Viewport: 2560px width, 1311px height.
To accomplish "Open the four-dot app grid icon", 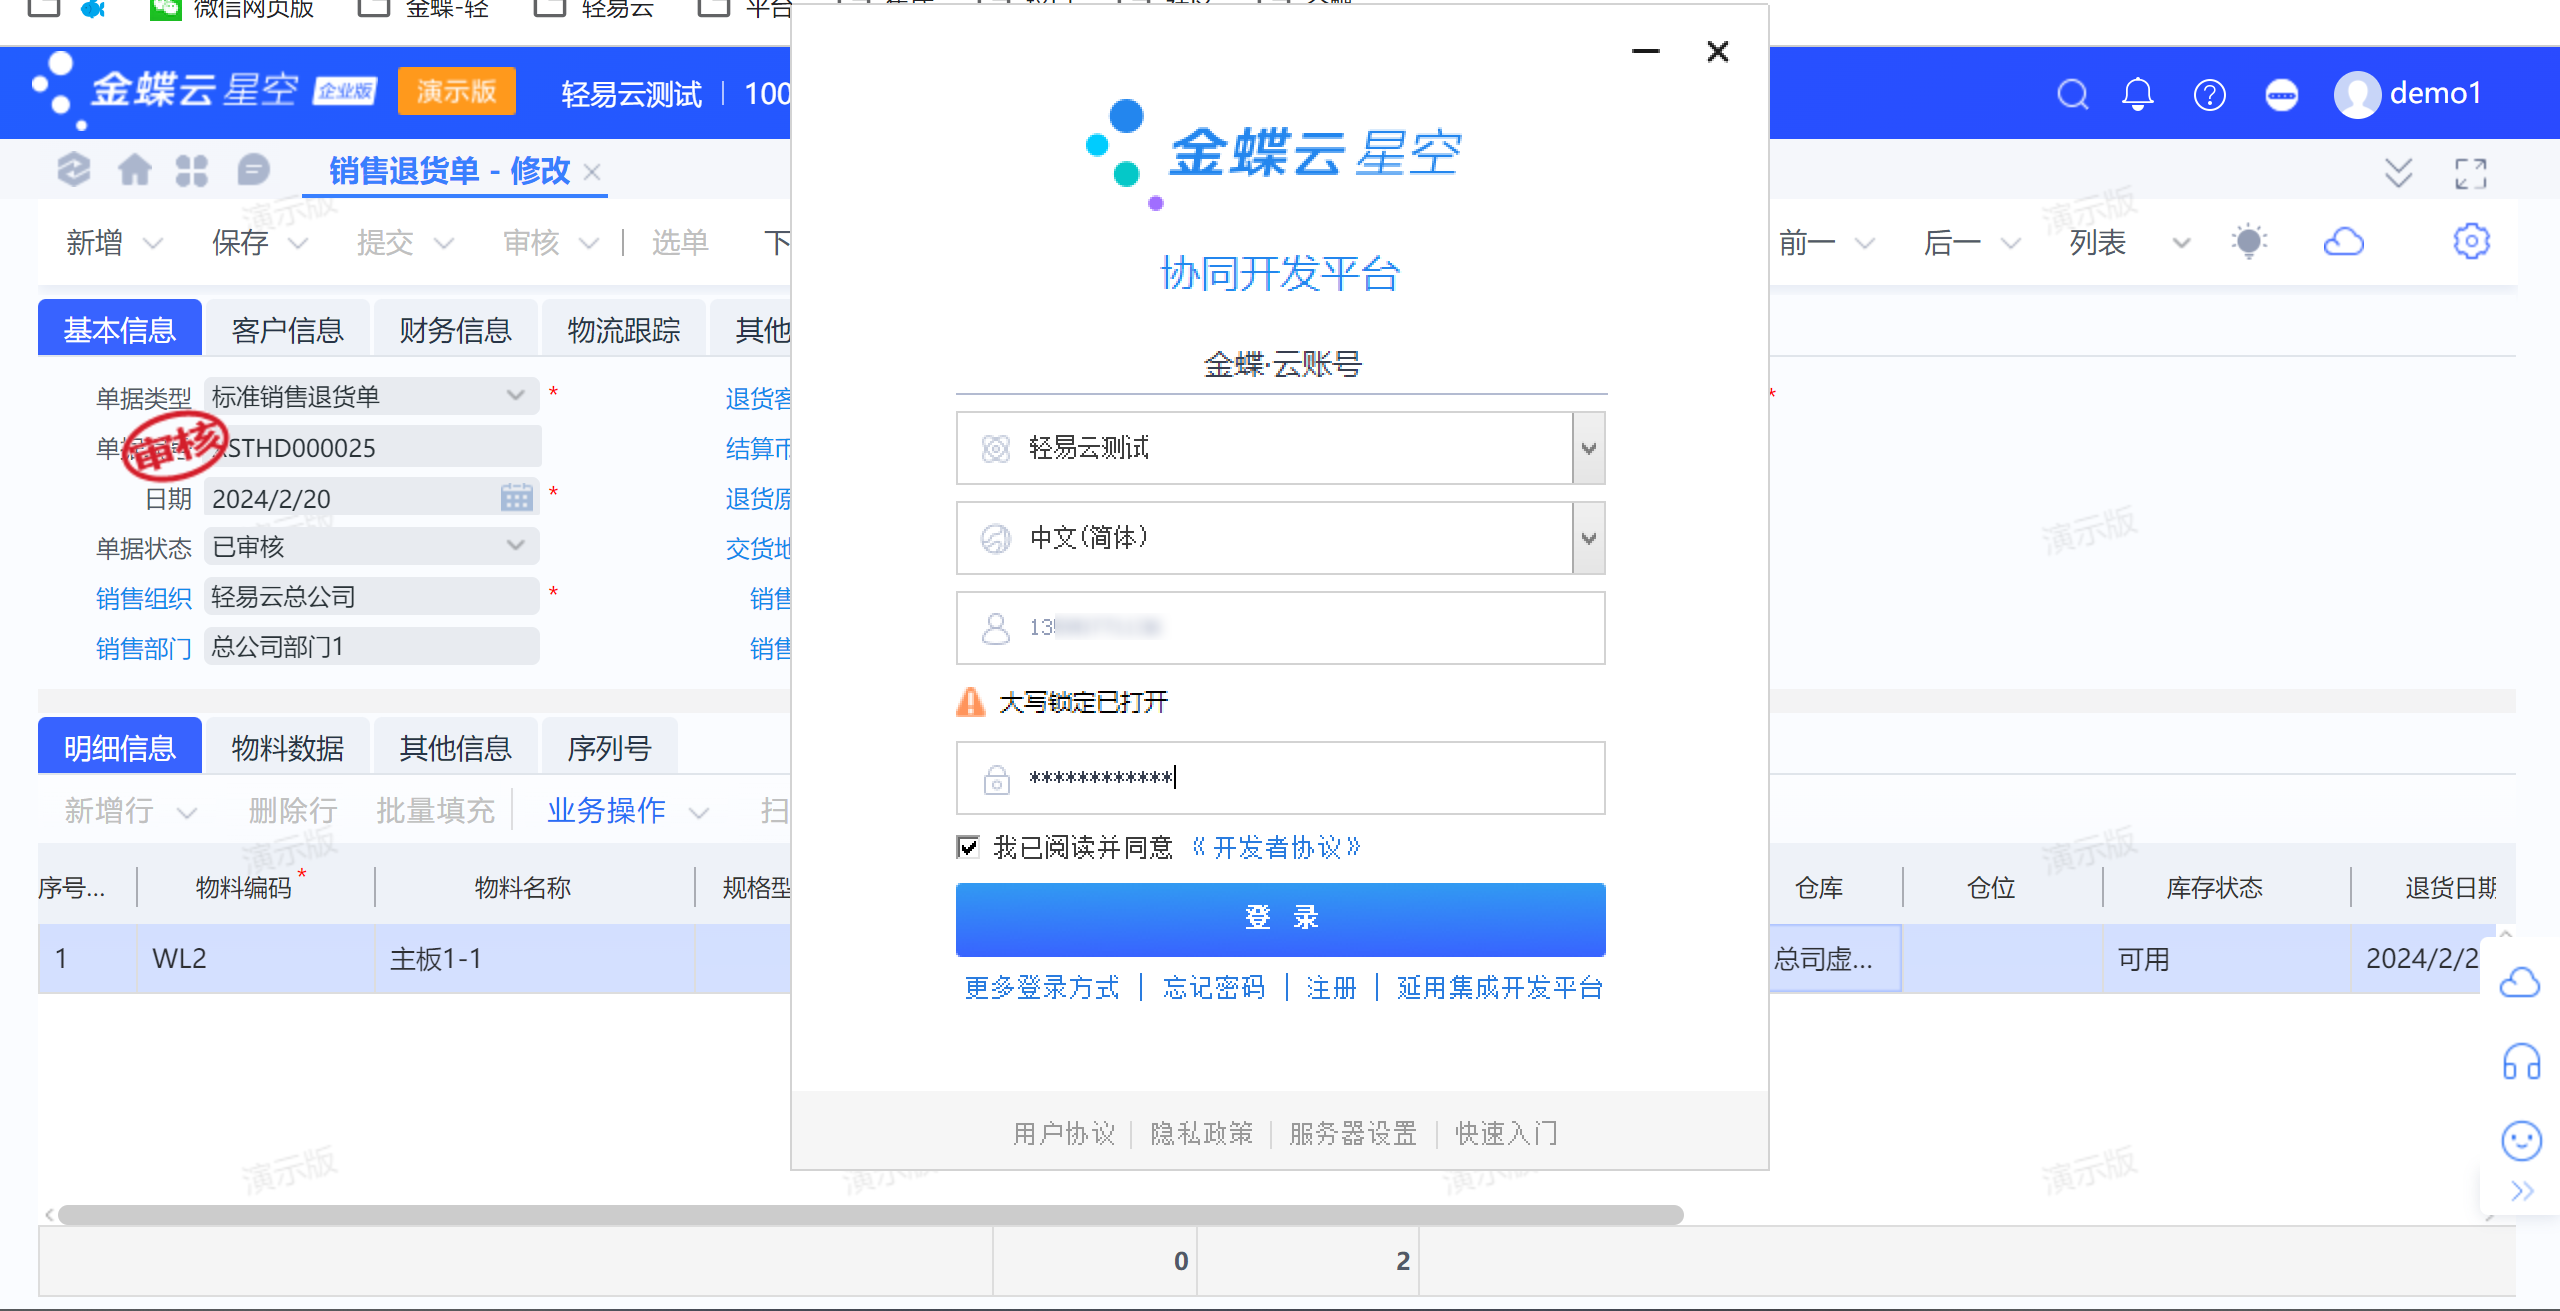I will [x=191, y=170].
